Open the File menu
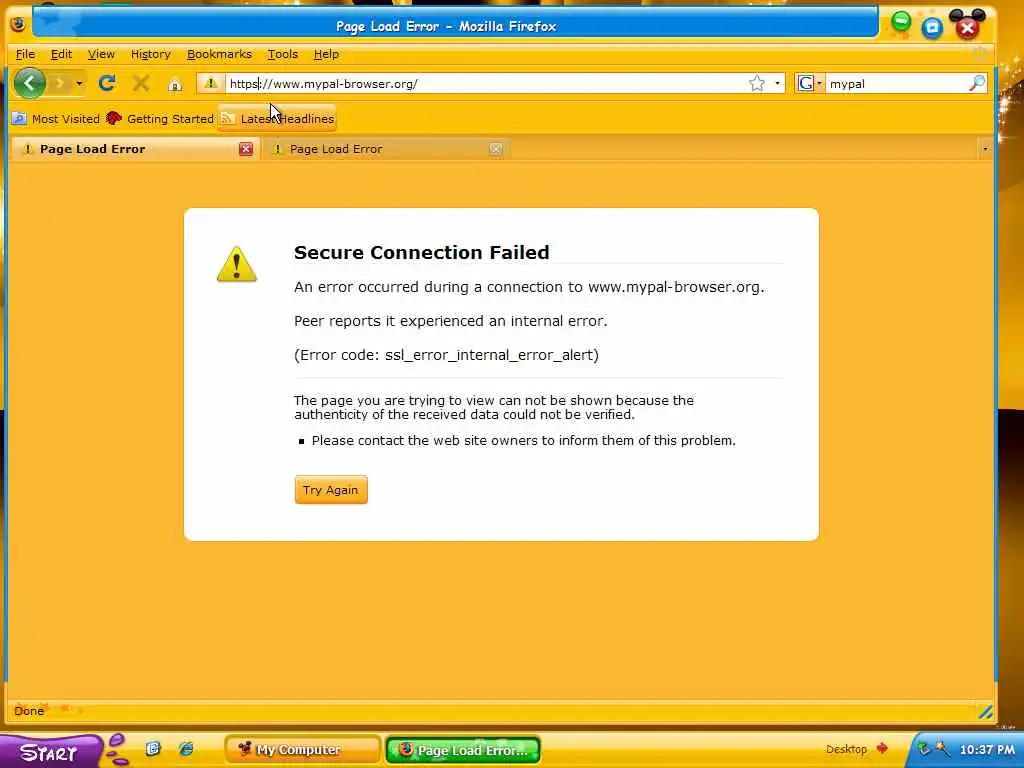This screenshot has width=1024, height=768. pos(25,54)
